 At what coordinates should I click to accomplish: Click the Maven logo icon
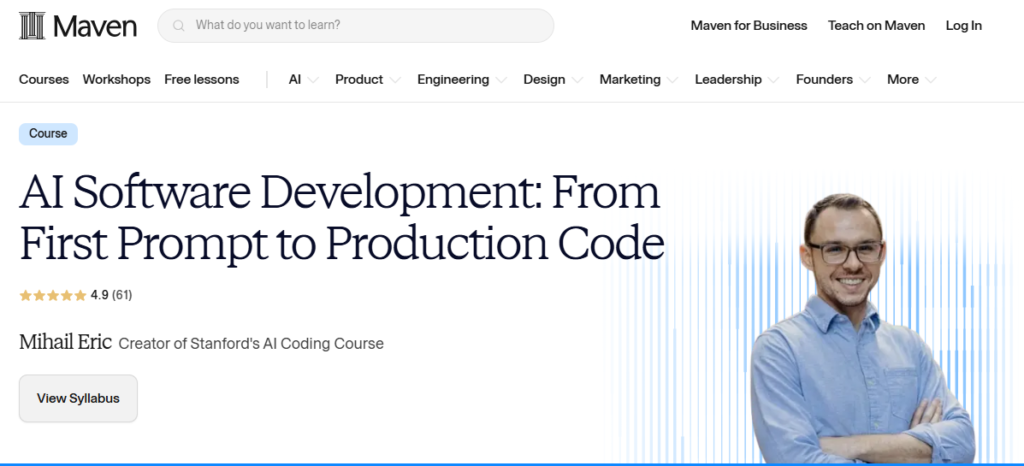pyautogui.click(x=32, y=26)
